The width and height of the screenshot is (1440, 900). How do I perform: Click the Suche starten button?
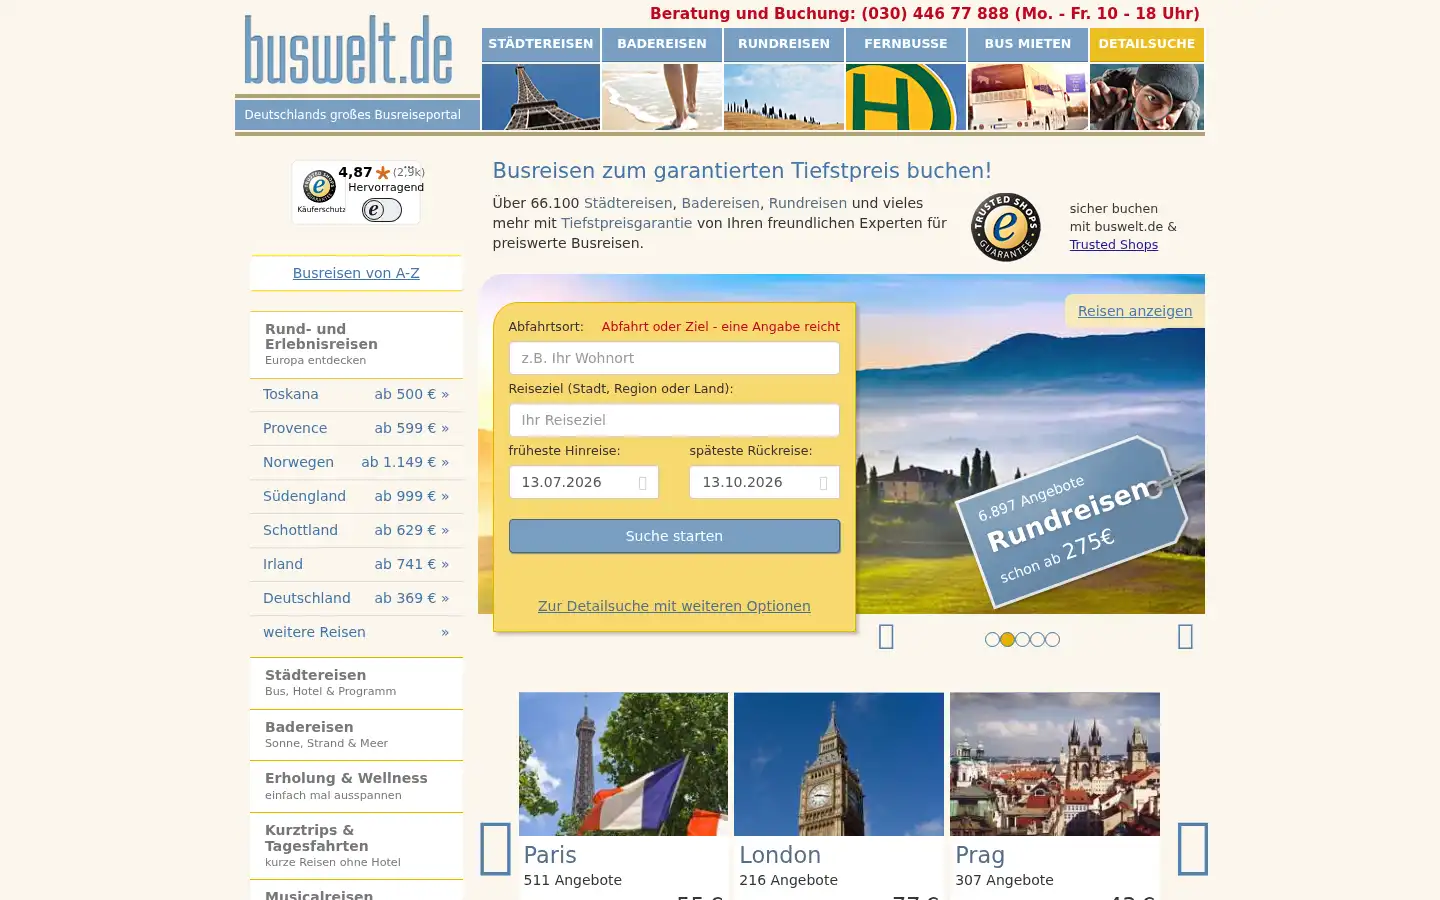(674, 536)
